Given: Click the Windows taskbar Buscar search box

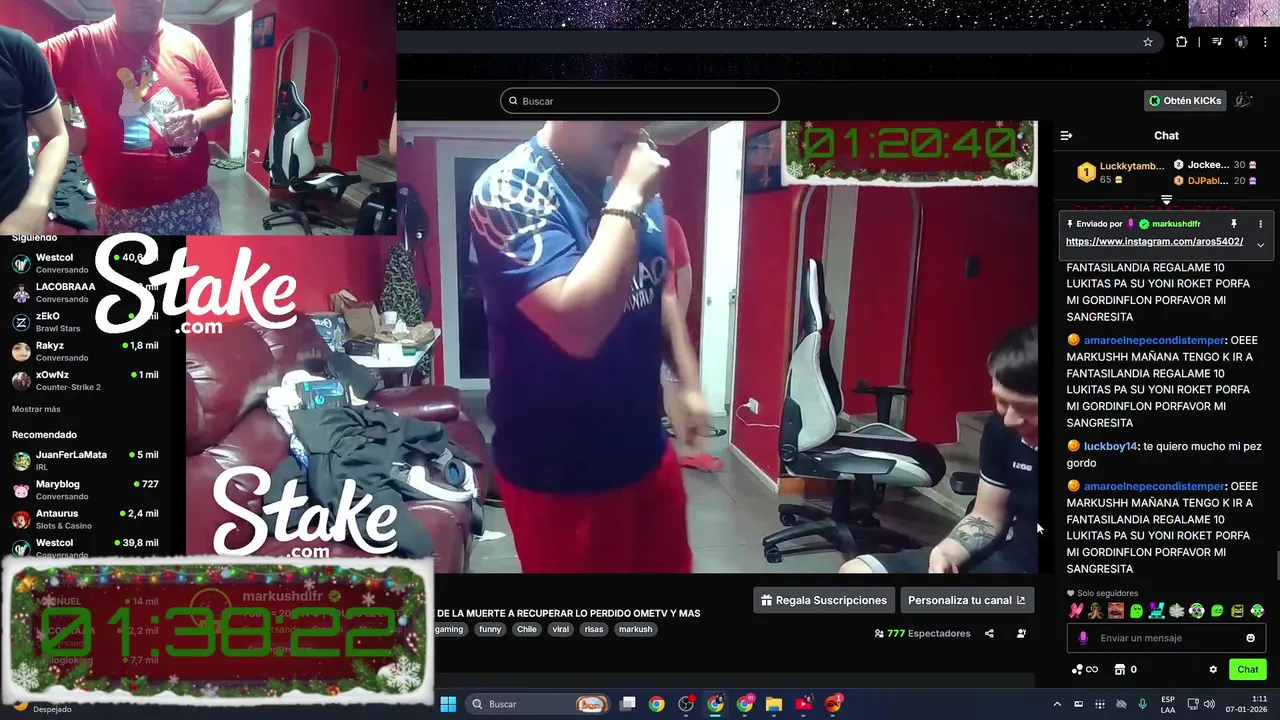Looking at the screenshot, I should pos(538,704).
